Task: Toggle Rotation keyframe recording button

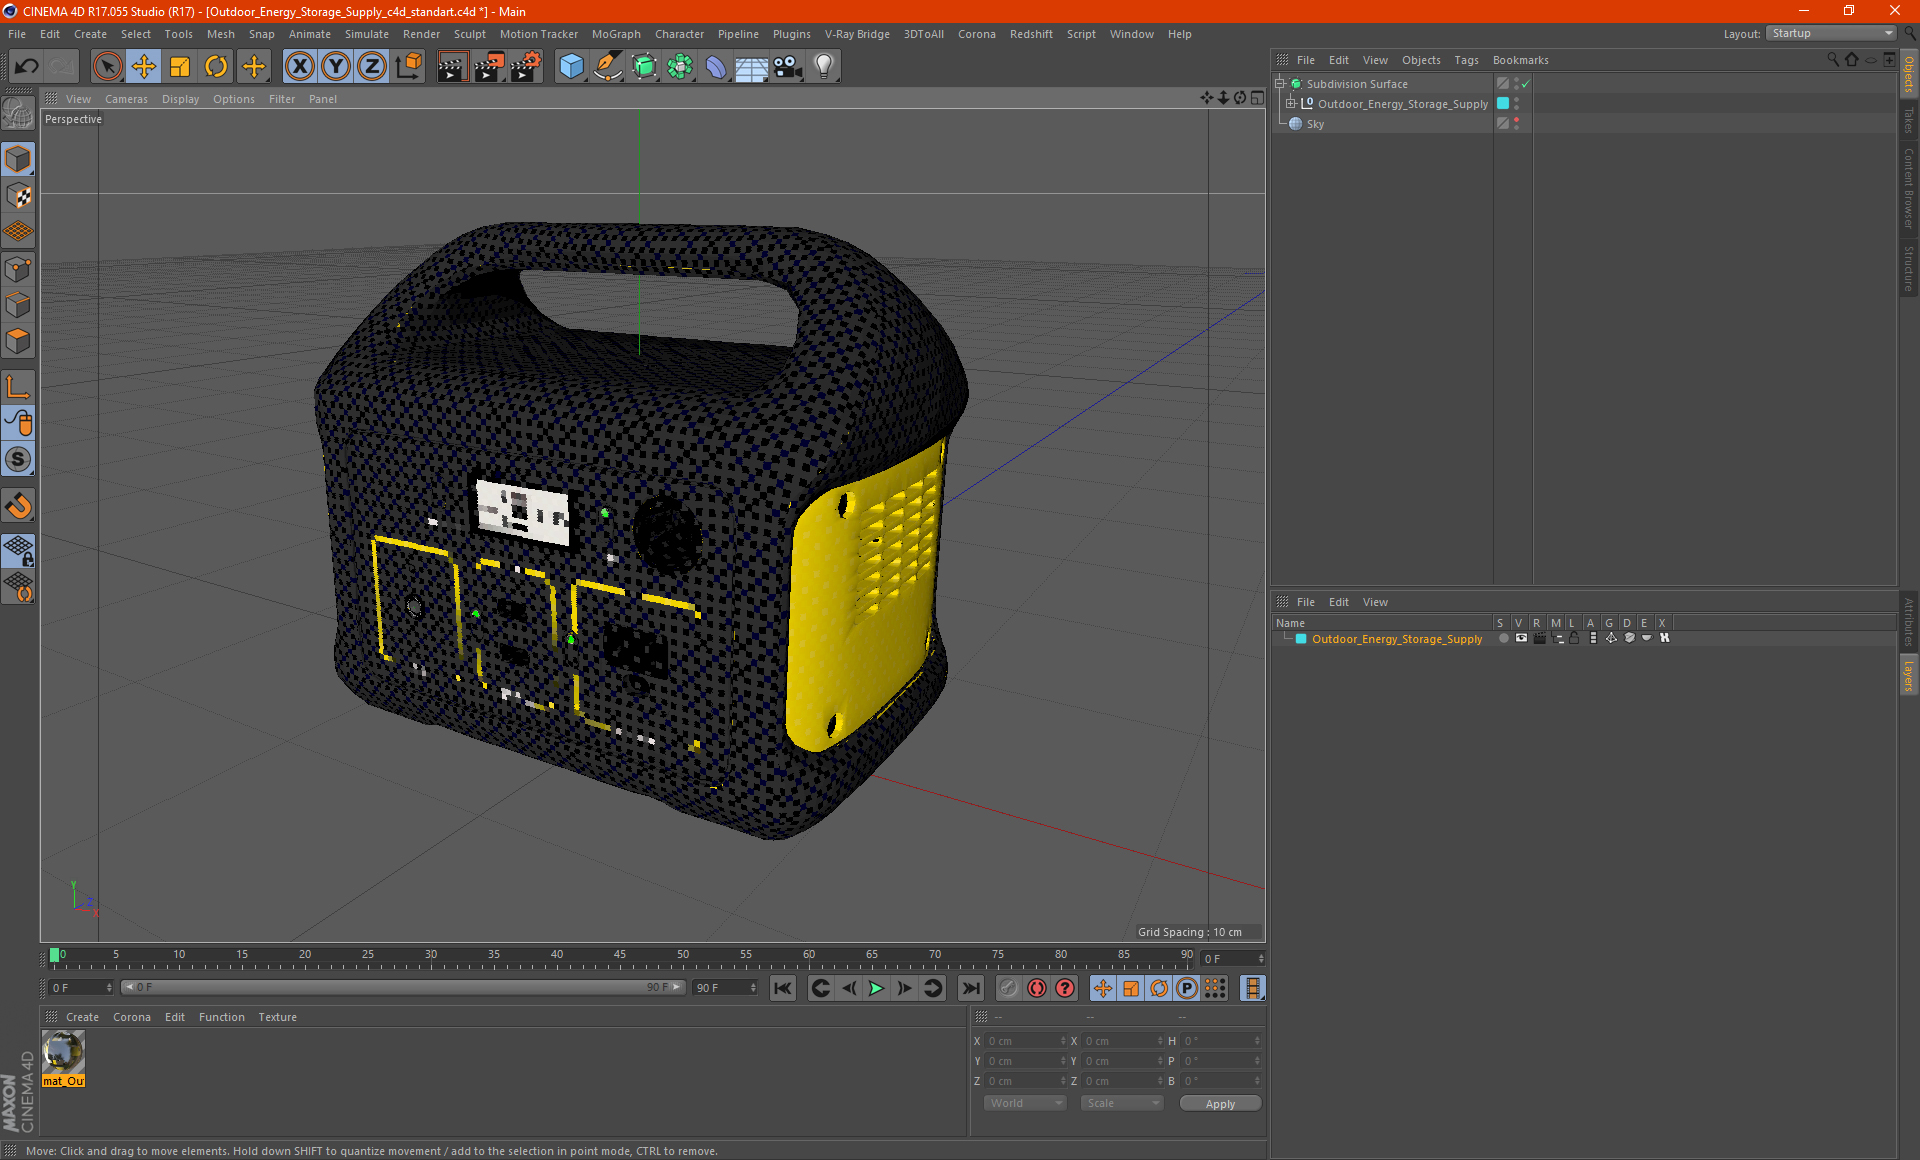Action: (1159, 988)
